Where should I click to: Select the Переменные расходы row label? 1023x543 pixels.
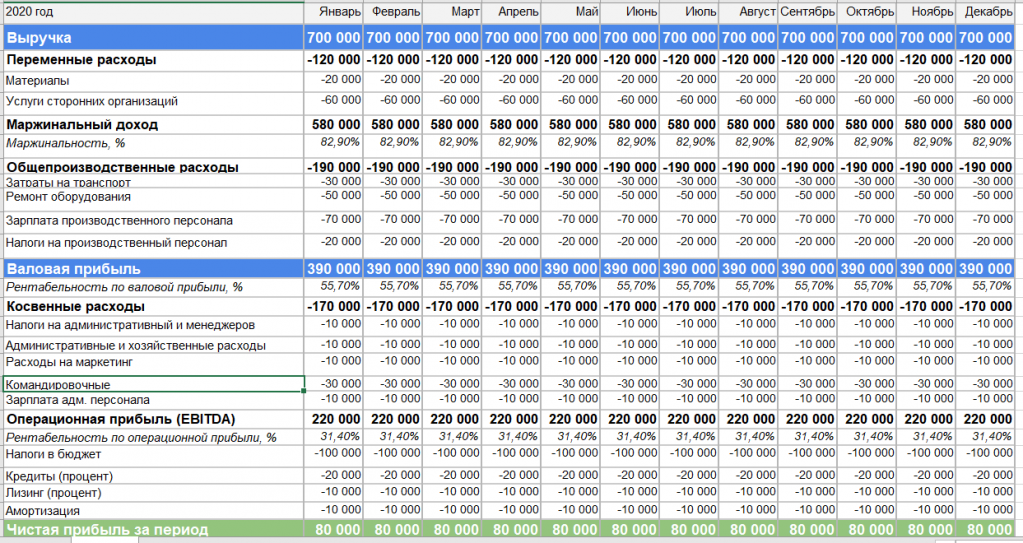coord(81,60)
